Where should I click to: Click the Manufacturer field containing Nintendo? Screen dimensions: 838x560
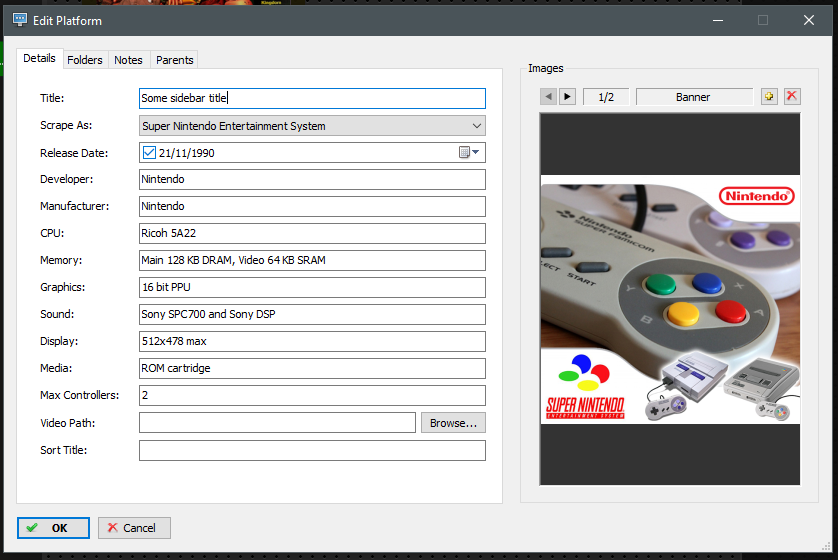point(312,206)
